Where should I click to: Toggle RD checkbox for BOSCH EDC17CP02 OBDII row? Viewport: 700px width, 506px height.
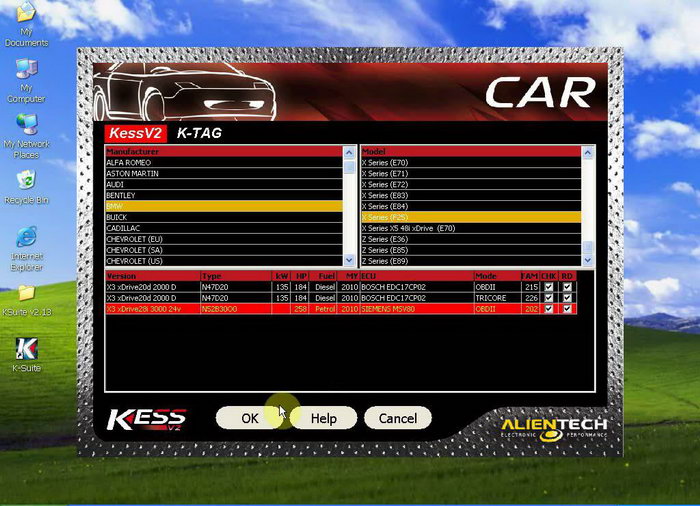click(567, 287)
